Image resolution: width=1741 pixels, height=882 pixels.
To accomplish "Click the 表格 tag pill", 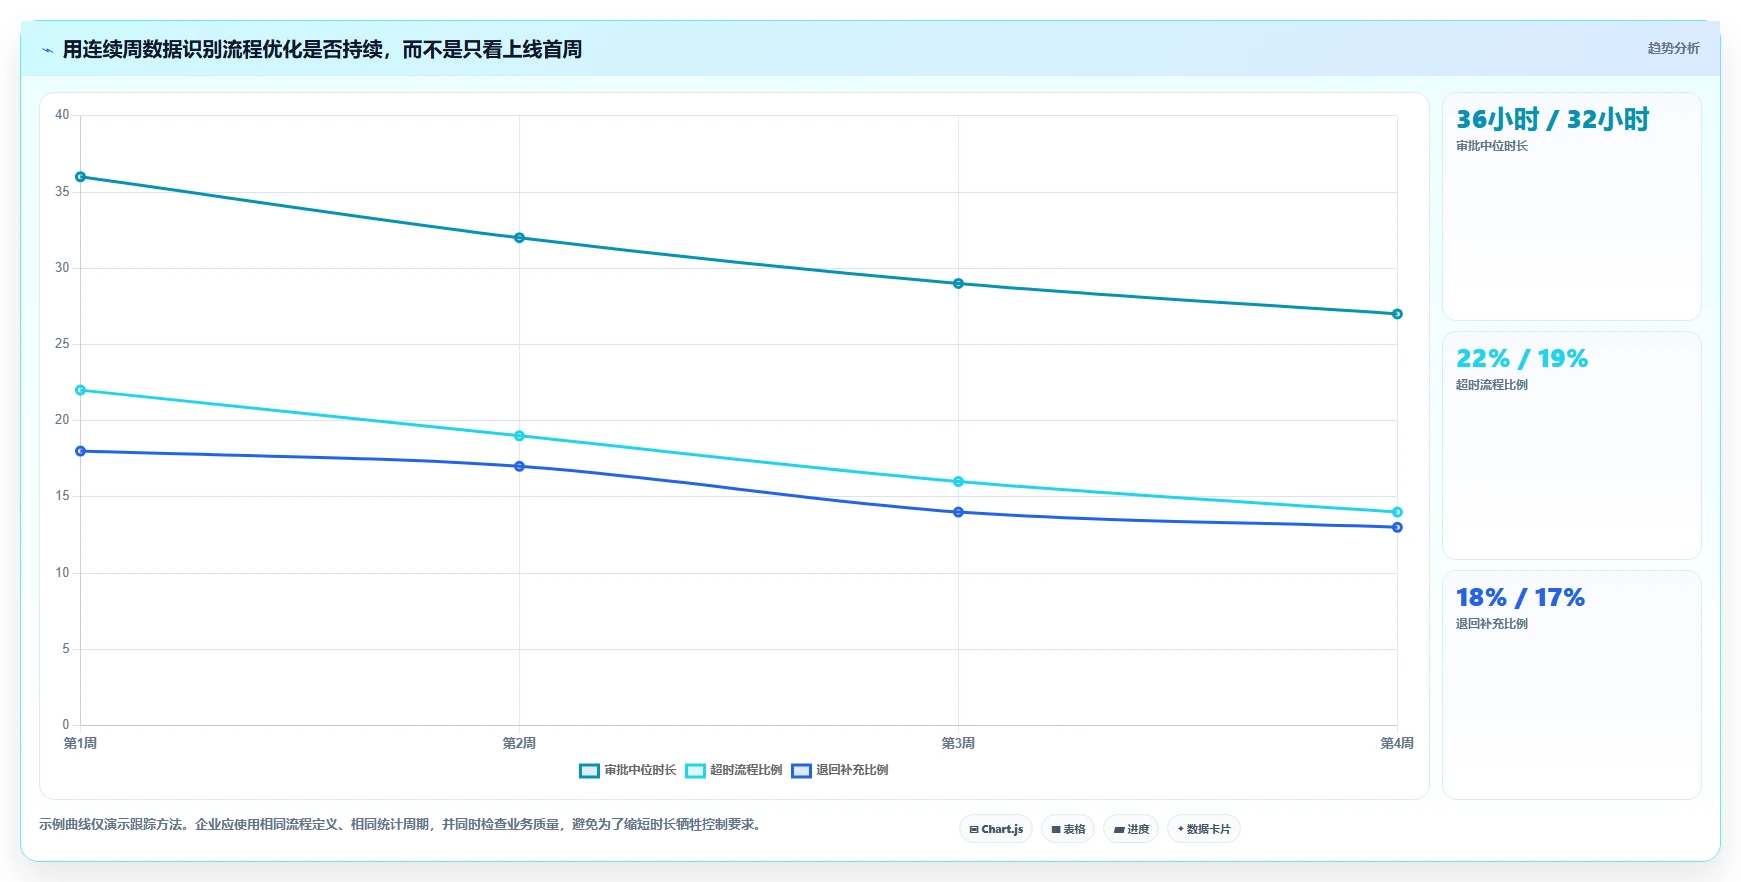I will [1068, 829].
